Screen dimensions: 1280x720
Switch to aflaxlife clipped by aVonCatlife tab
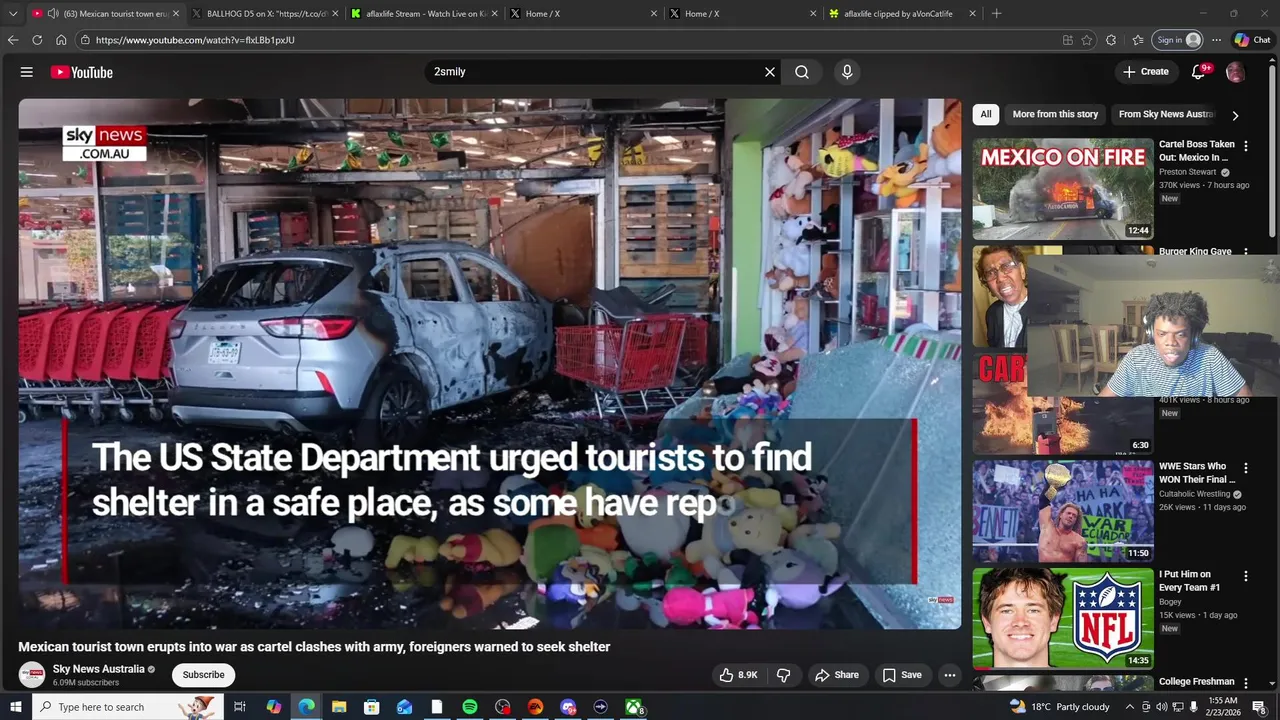902,14
